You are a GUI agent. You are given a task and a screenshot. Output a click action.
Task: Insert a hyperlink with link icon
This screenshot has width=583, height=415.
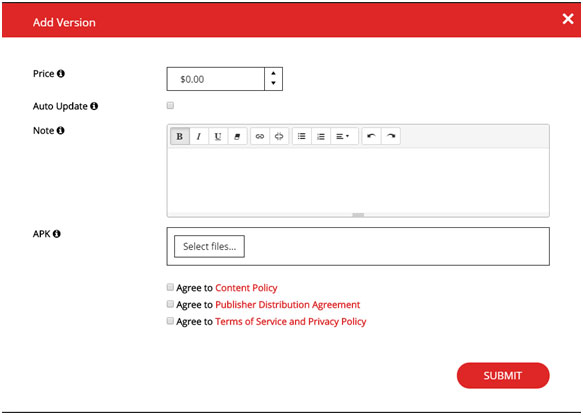click(x=260, y=136)
